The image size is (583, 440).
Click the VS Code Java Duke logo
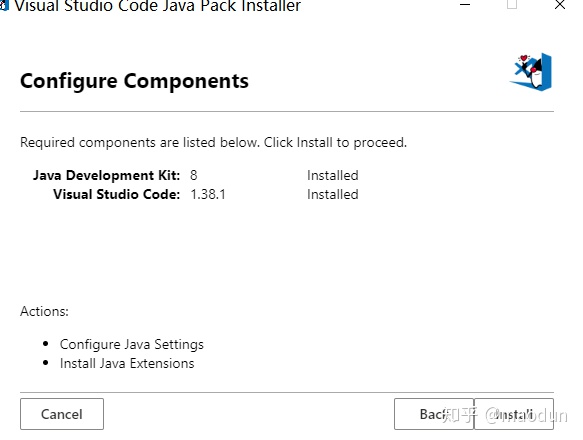tap(531, 72)
